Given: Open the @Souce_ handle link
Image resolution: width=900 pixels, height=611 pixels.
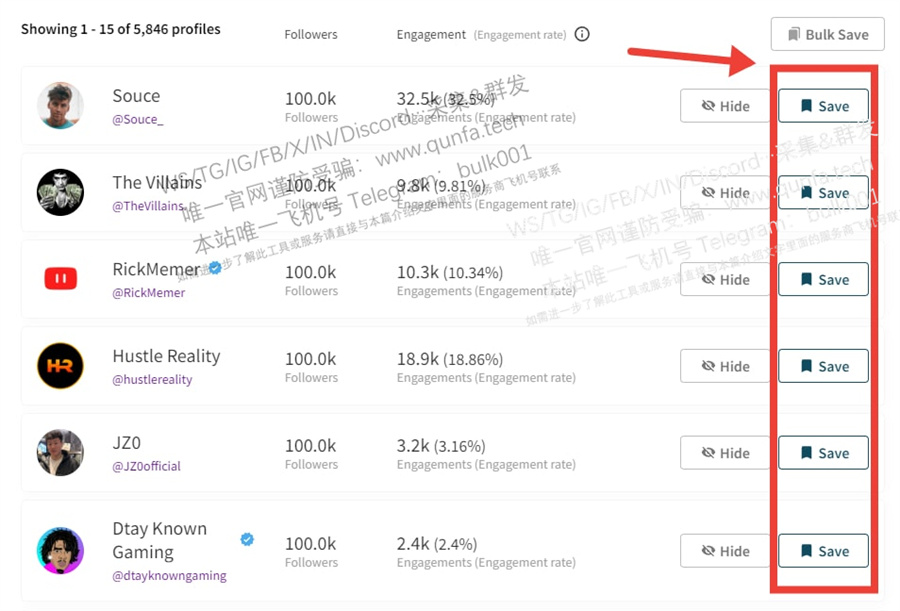Looking at the screenshot, I should click(138, 119).
